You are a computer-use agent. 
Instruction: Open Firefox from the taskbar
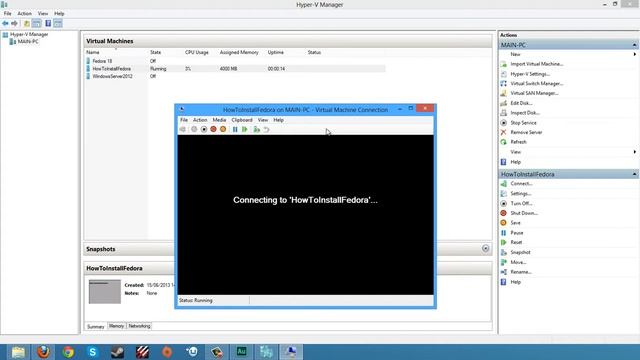pyautogui.click(x=43, y=352)
